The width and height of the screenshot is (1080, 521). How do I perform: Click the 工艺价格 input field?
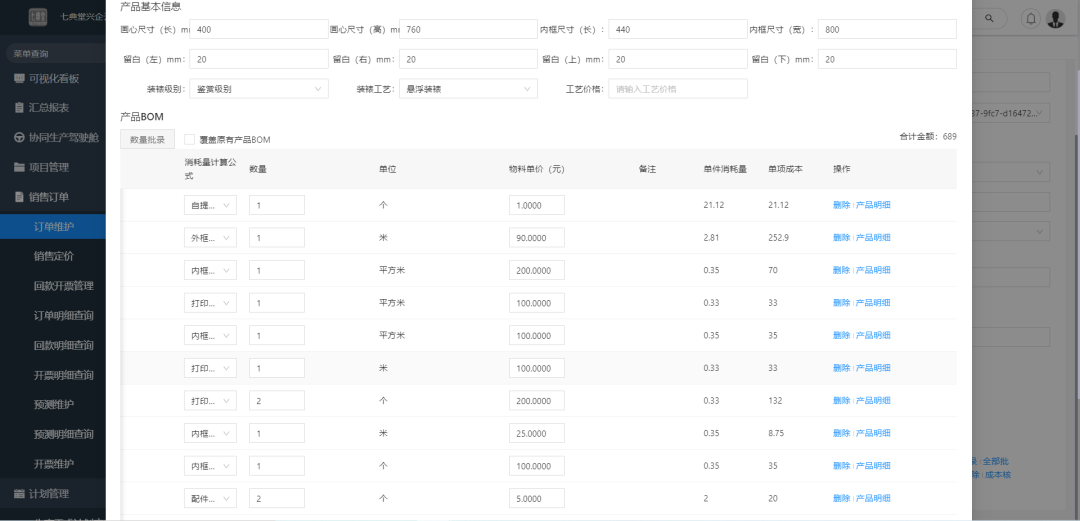(678, 89)
